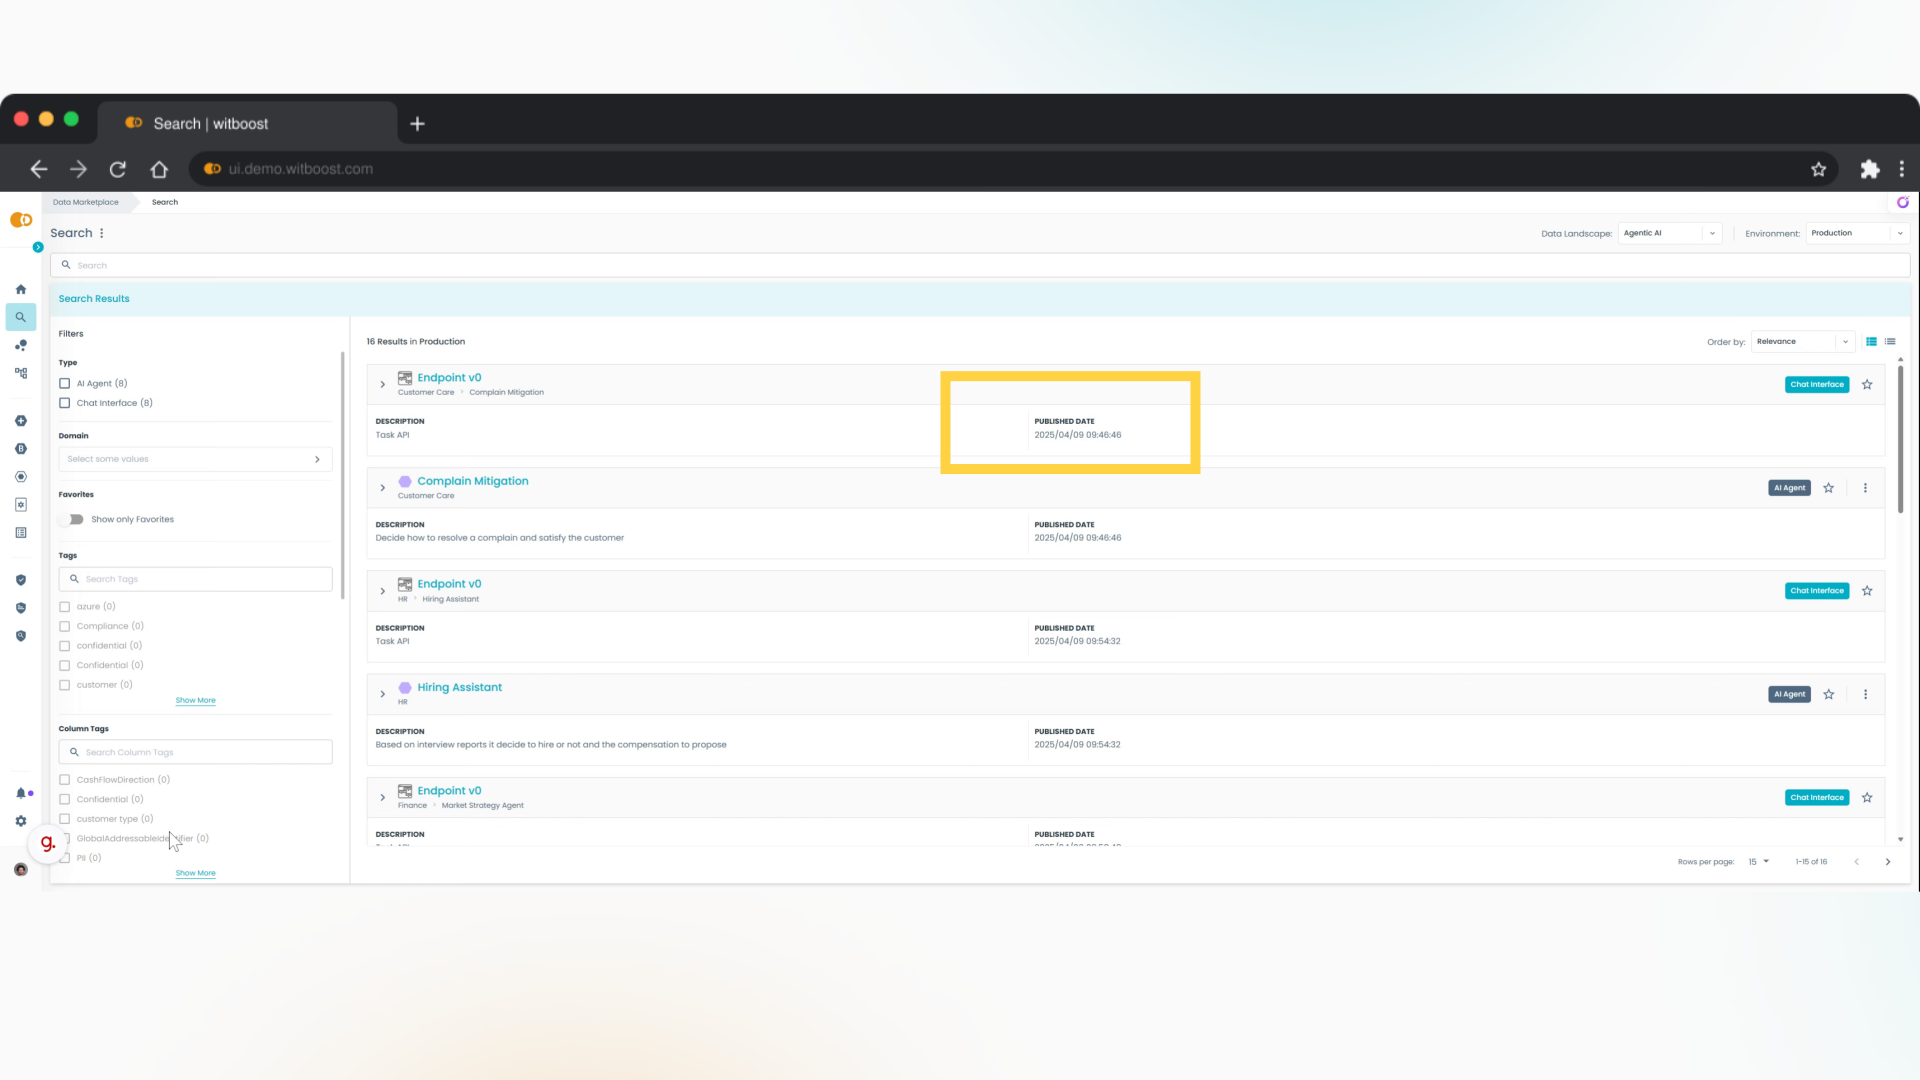
Task: Click the Search Tags input field
Action: coord(195,579)
